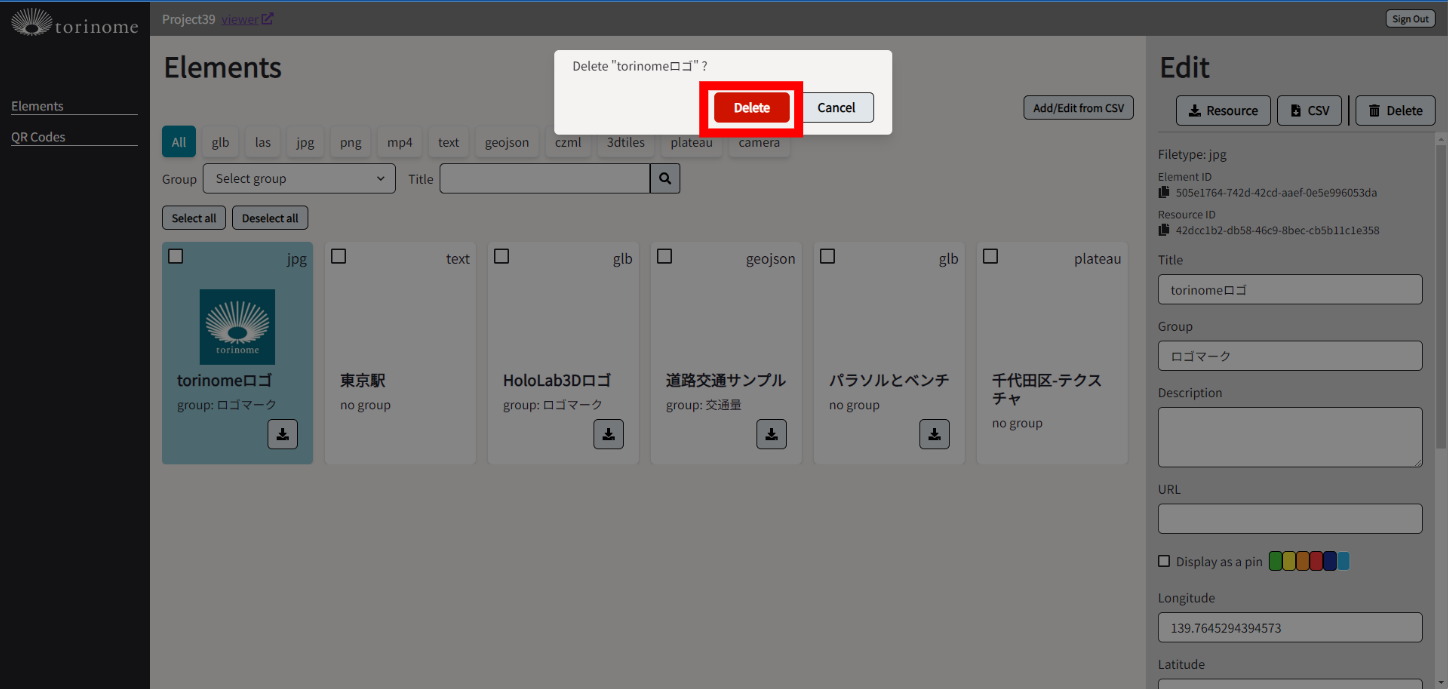Click the download icon on the torinomeロゴ card
The width and height of the screenshot is (1449, 689).
[282, 434]
